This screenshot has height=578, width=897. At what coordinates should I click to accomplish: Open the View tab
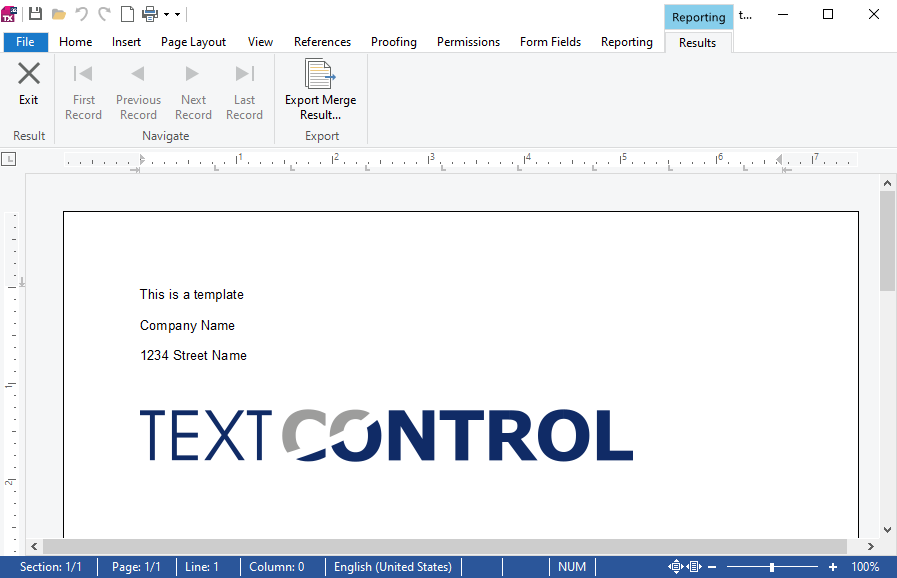point(260,42)
